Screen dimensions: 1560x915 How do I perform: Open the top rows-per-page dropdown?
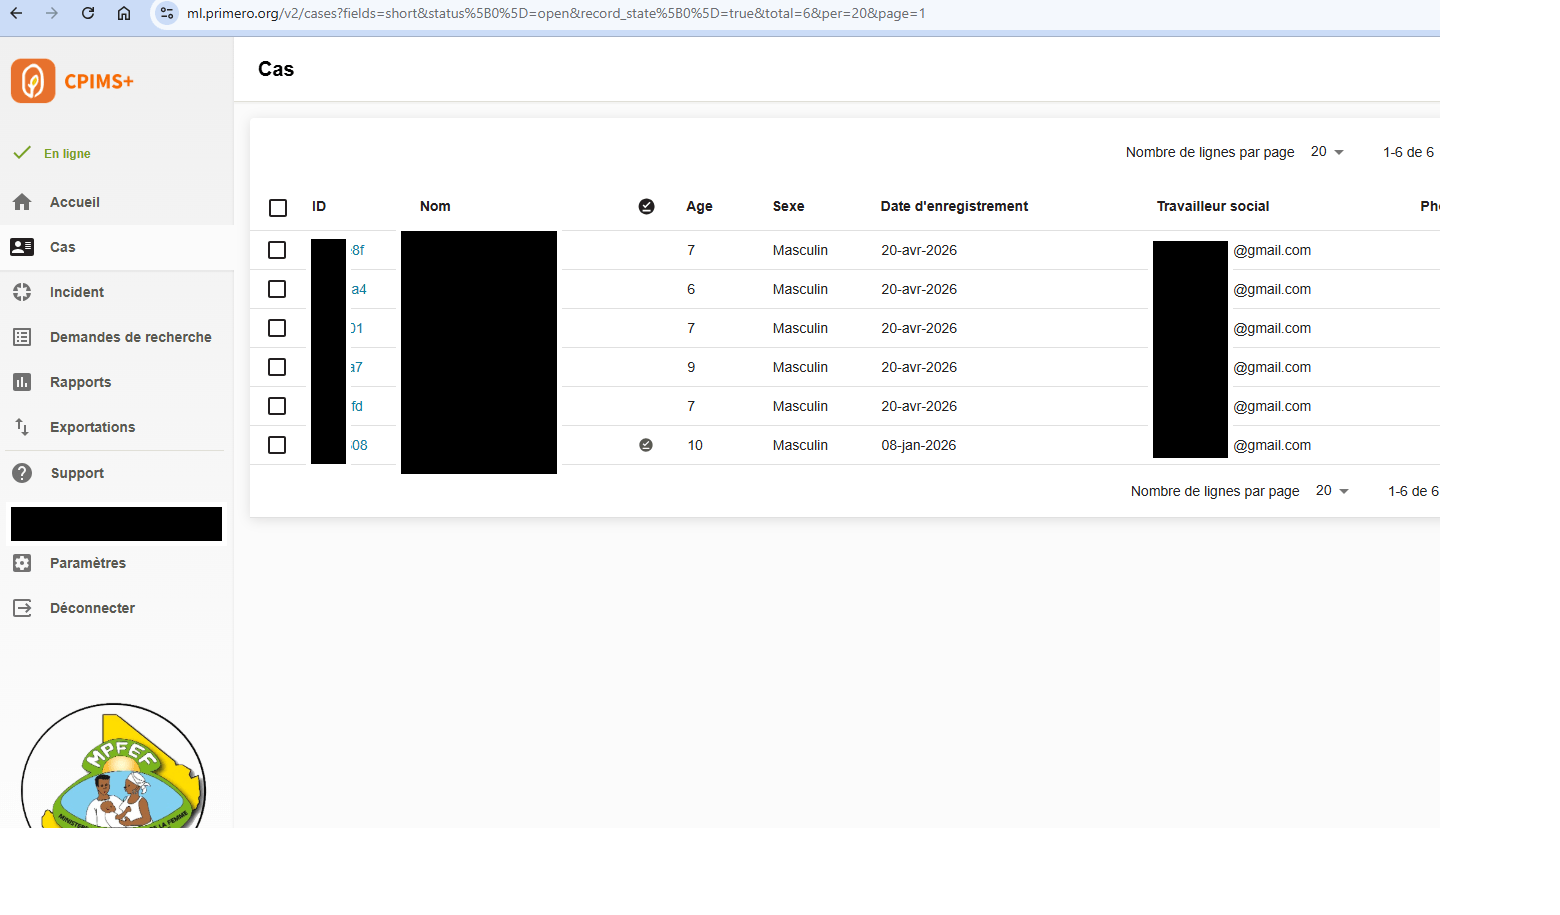1327,152
